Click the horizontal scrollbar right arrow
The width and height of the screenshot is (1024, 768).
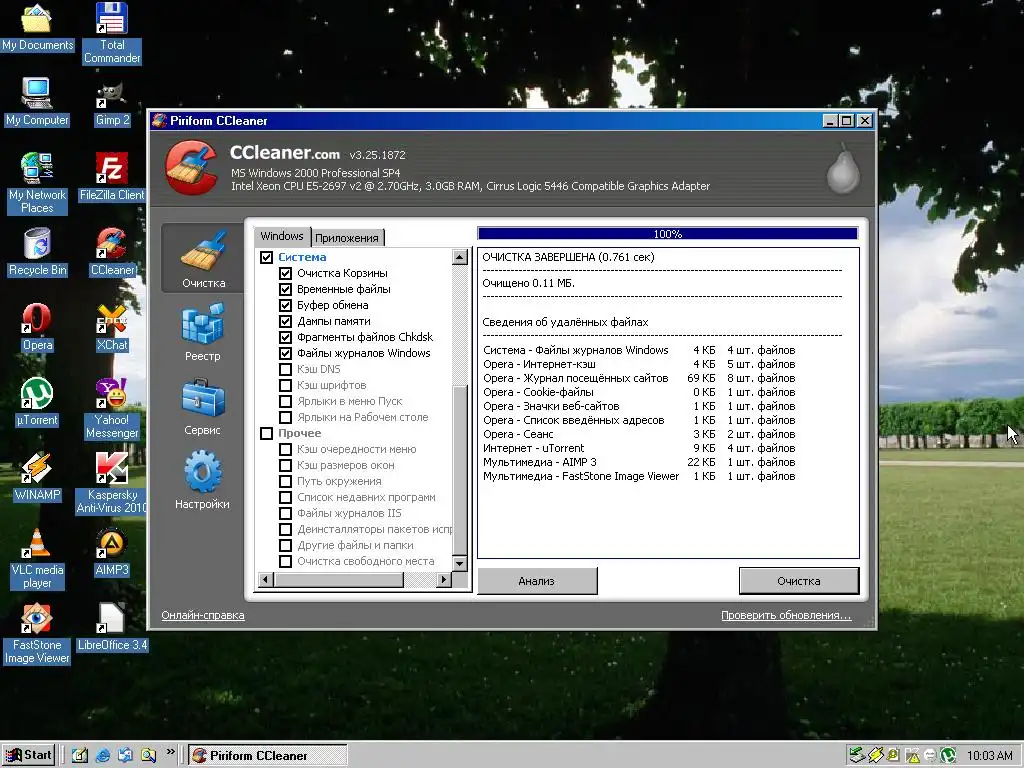(444, 579)
